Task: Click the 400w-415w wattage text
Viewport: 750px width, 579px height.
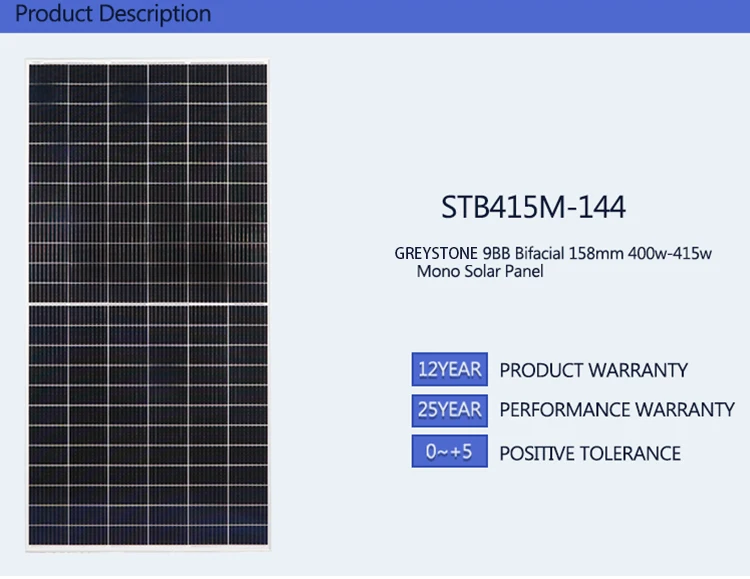Action: click(x=670, y=254)
